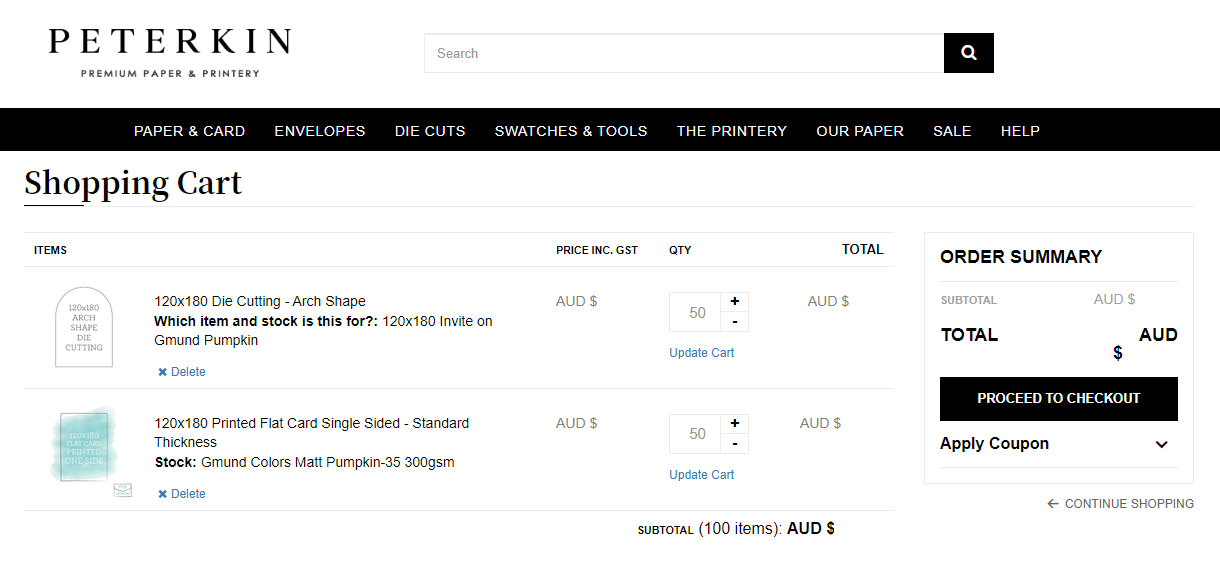Increase Arch Shape die cutting quantity
The height and width of the screenshot is (572, 1220).
(x=735, y=302)
